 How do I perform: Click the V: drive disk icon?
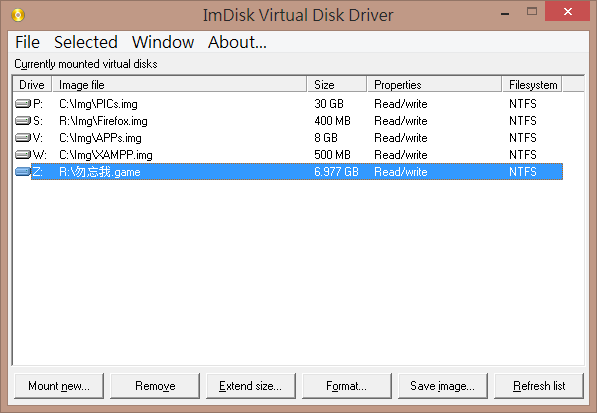coord(23,137)
